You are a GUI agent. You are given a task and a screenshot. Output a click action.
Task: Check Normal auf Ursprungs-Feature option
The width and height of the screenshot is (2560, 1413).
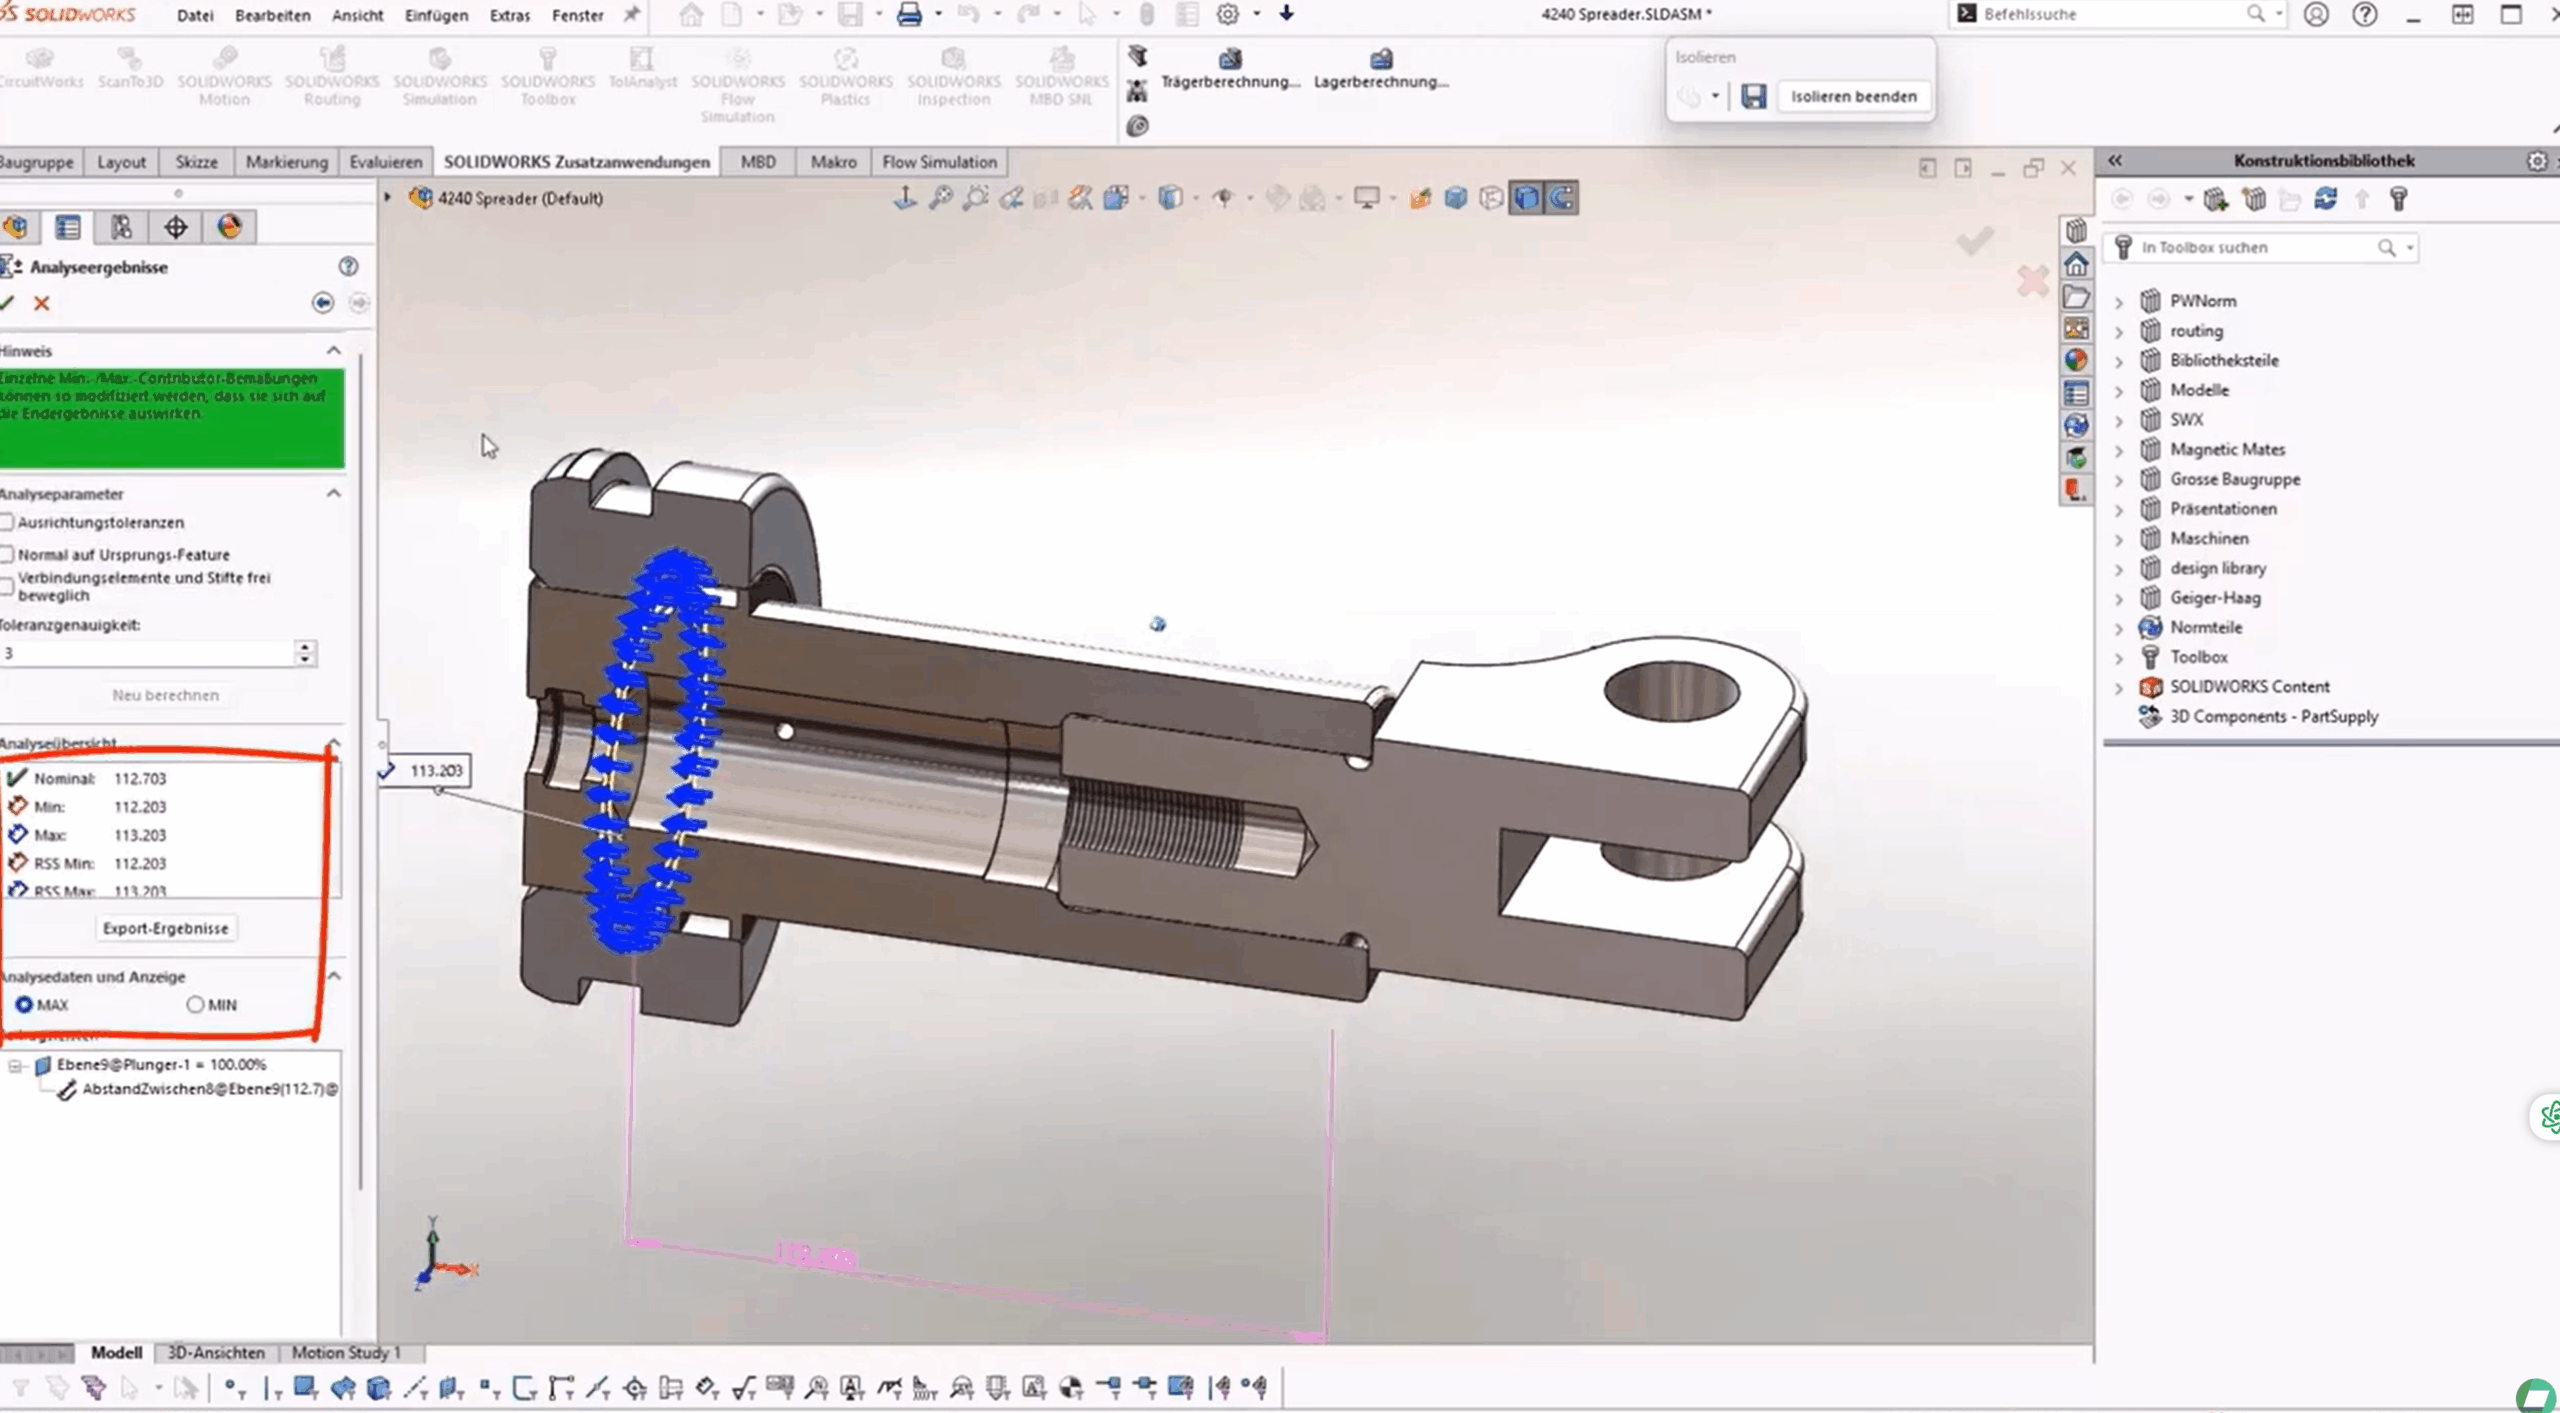point(8,554)
